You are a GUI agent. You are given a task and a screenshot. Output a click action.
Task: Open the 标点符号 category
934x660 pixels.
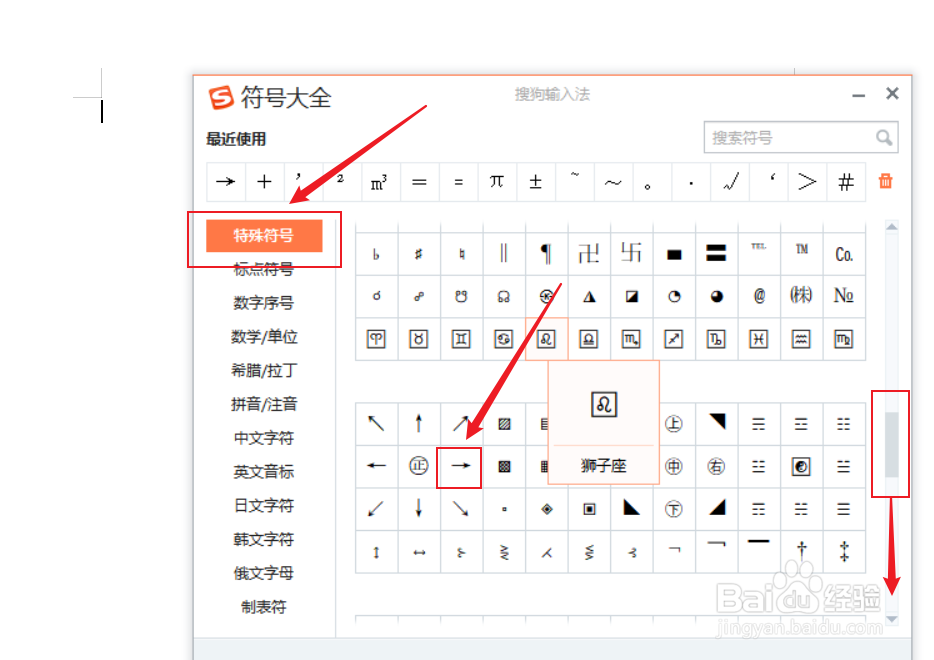pyautogui.click(x=264, y=269)
